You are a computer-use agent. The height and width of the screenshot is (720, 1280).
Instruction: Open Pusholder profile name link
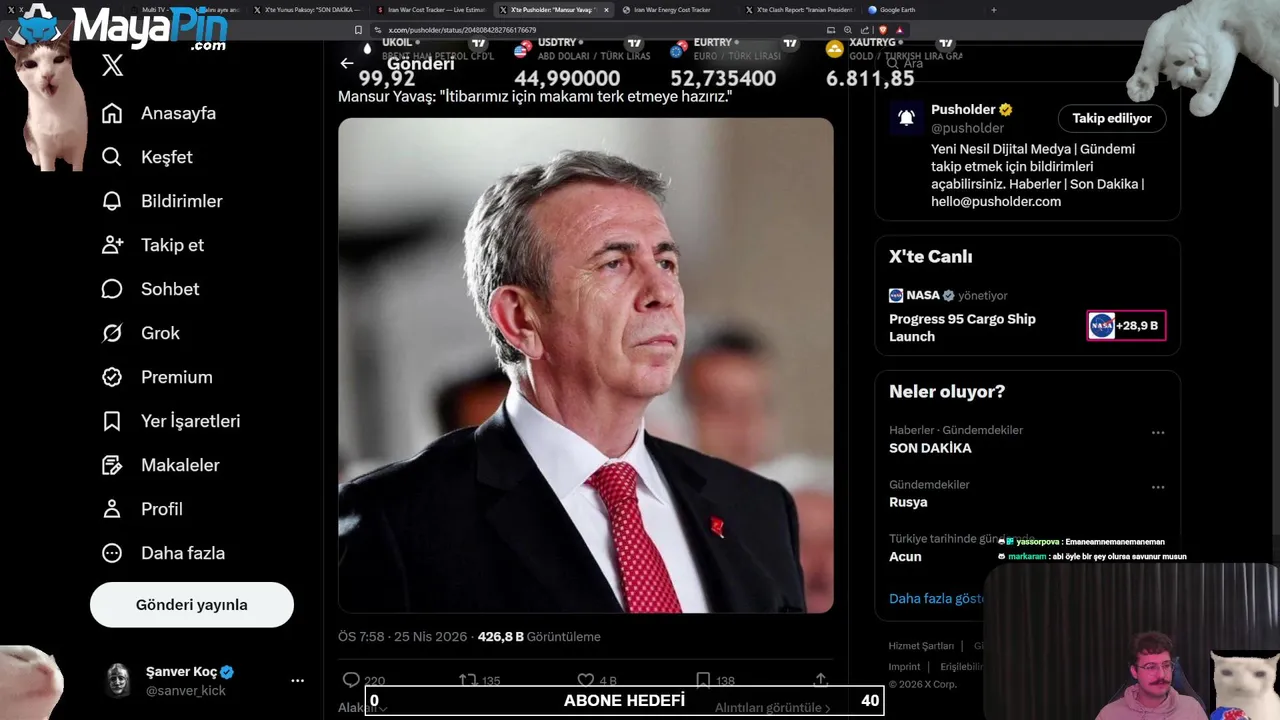tap(963, 109)
